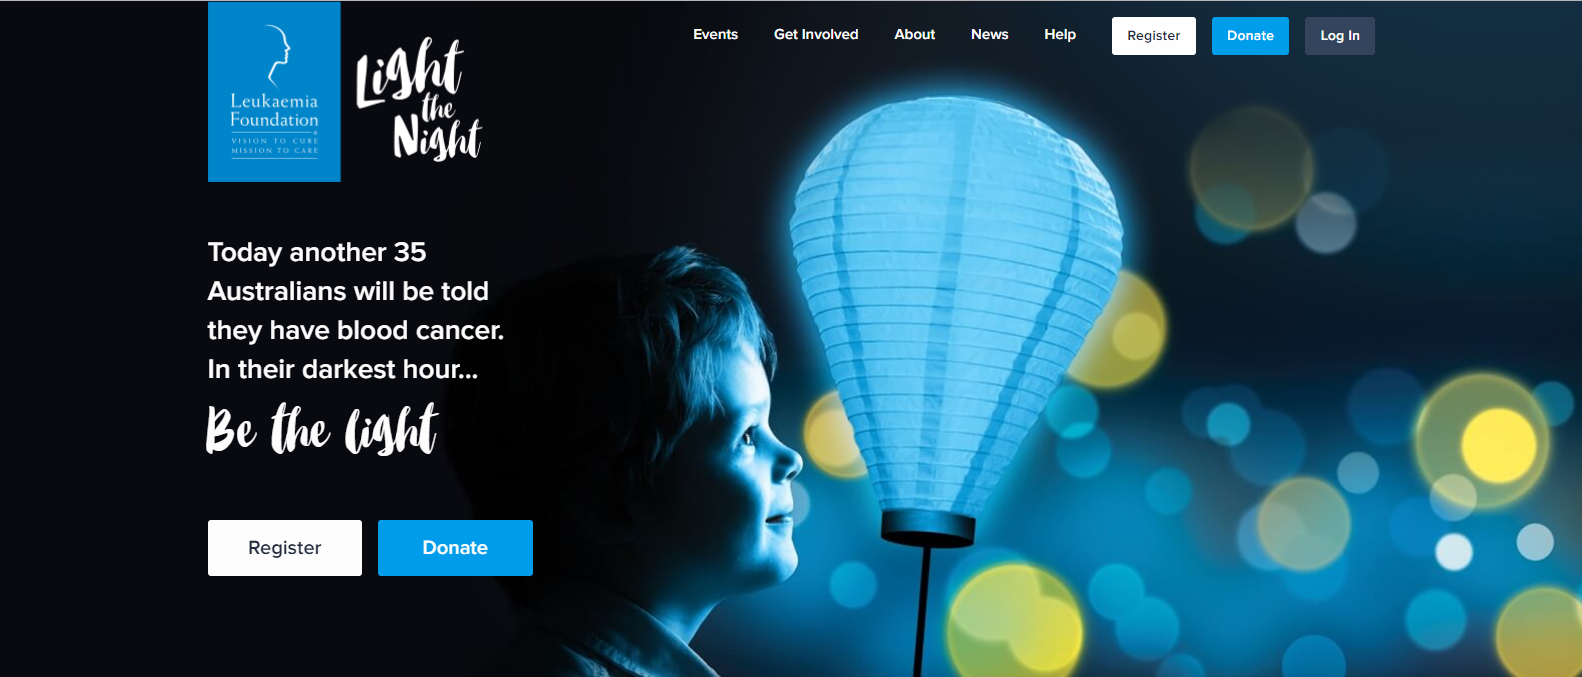Click the 'Vision to cure' tagline in logo

tap(275, 141)
